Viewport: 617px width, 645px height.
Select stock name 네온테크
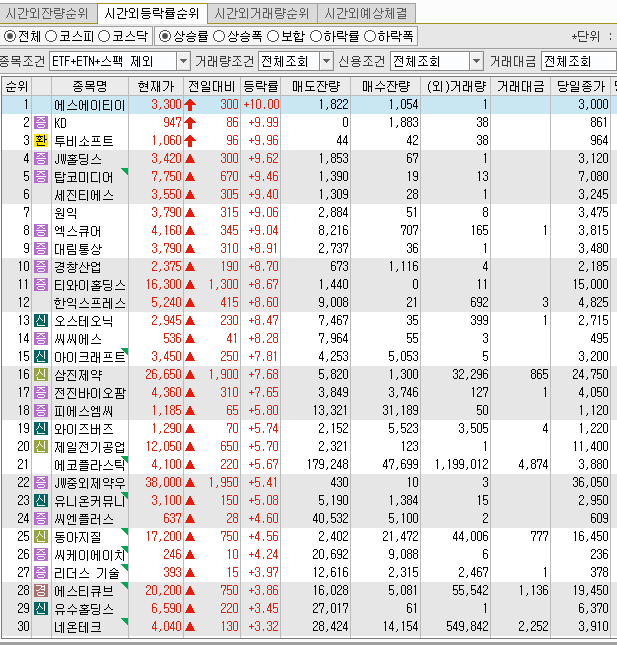(78, 627)
